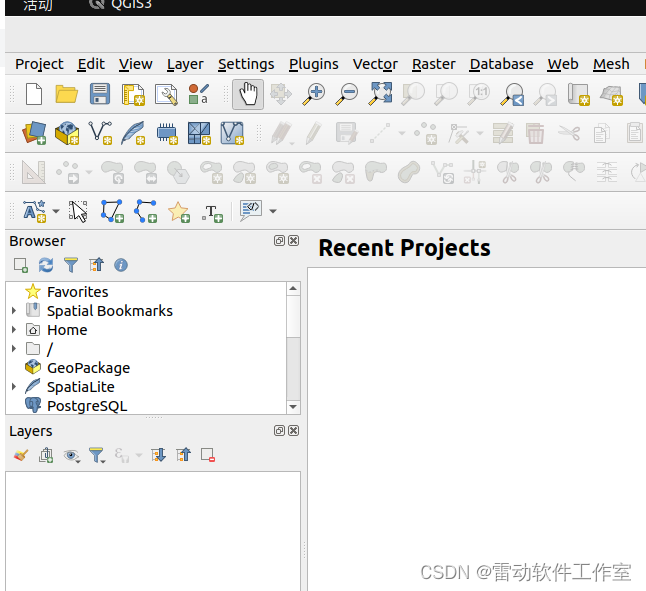This screenshot has width=646, height=591.
Task: Open the Style Manager icon
Action: pos(199,94)
